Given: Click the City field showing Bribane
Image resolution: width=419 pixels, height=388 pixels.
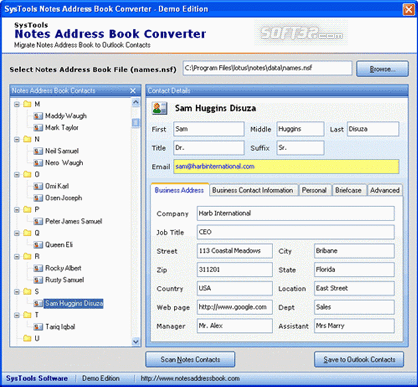Looking at the screenshot, I should pos(354,251).
